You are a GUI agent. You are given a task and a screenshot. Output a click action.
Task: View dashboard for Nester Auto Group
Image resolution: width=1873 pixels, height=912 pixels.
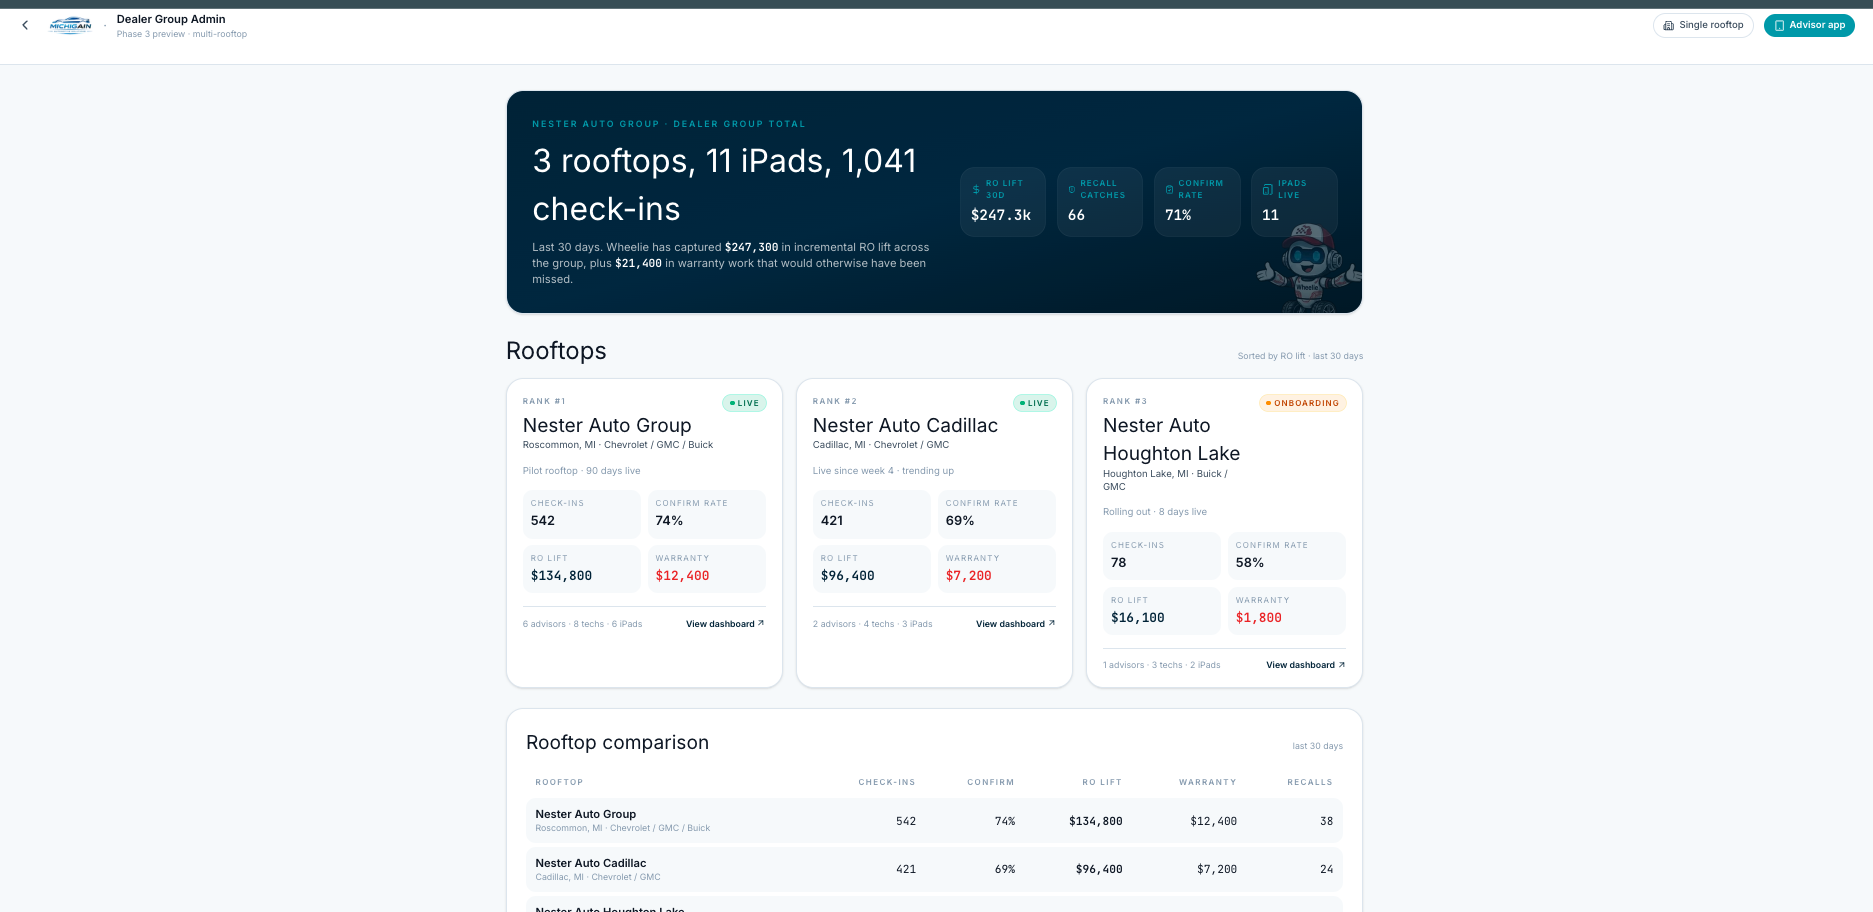pyautogui.click(x=725, y=624)
